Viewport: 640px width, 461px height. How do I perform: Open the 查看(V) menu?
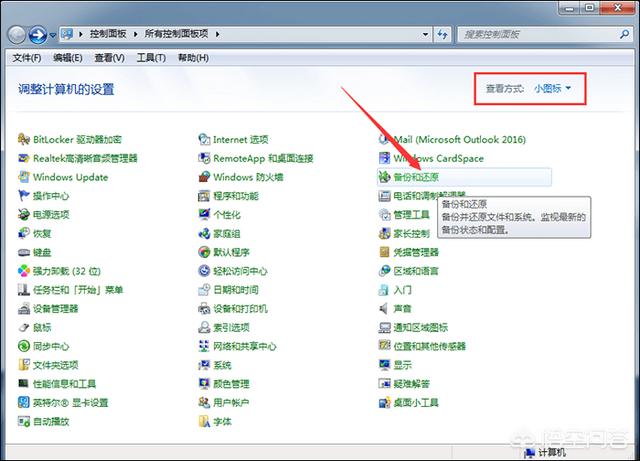(109, 58)
